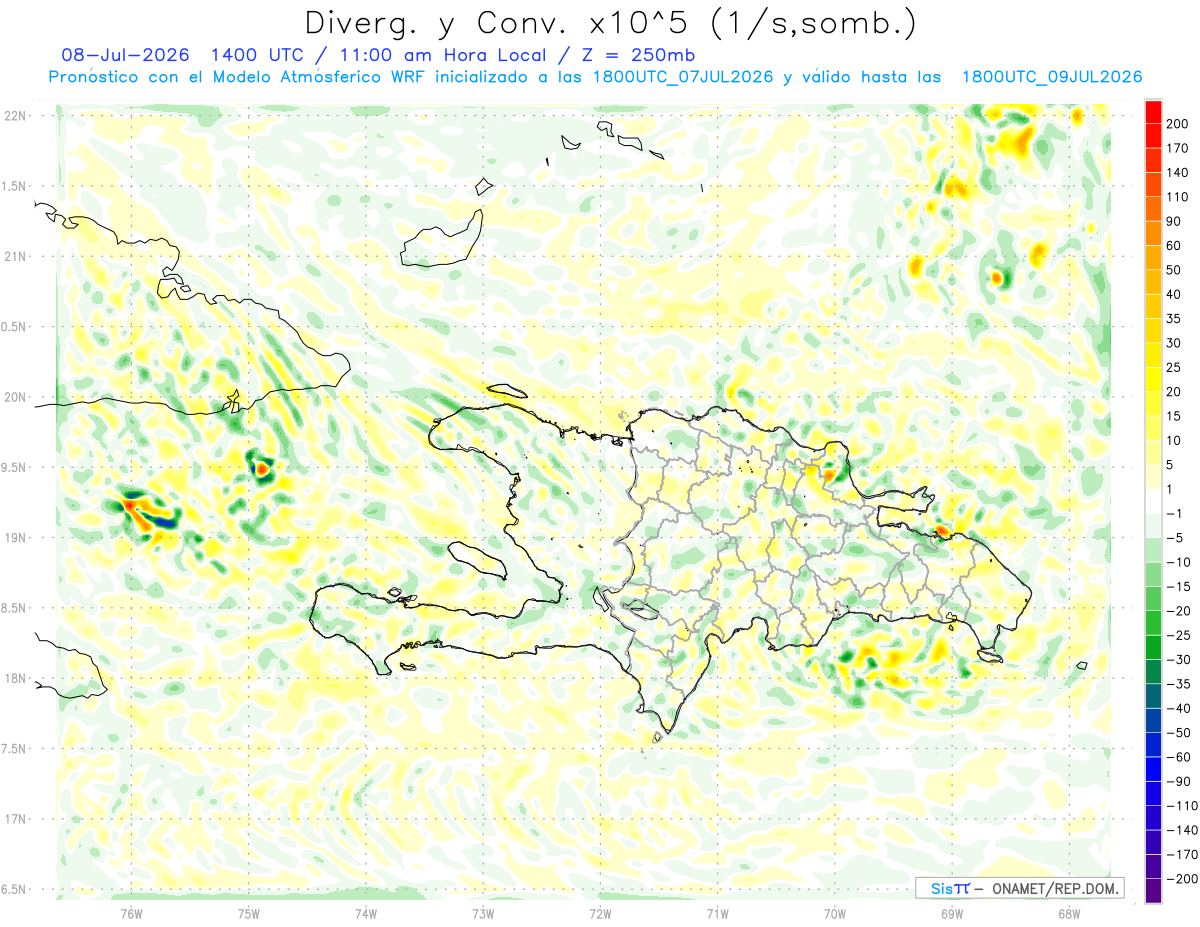Click the positive "25" colorbar label
Viewport: 1200px width, 927px height.
[1176, 367]
